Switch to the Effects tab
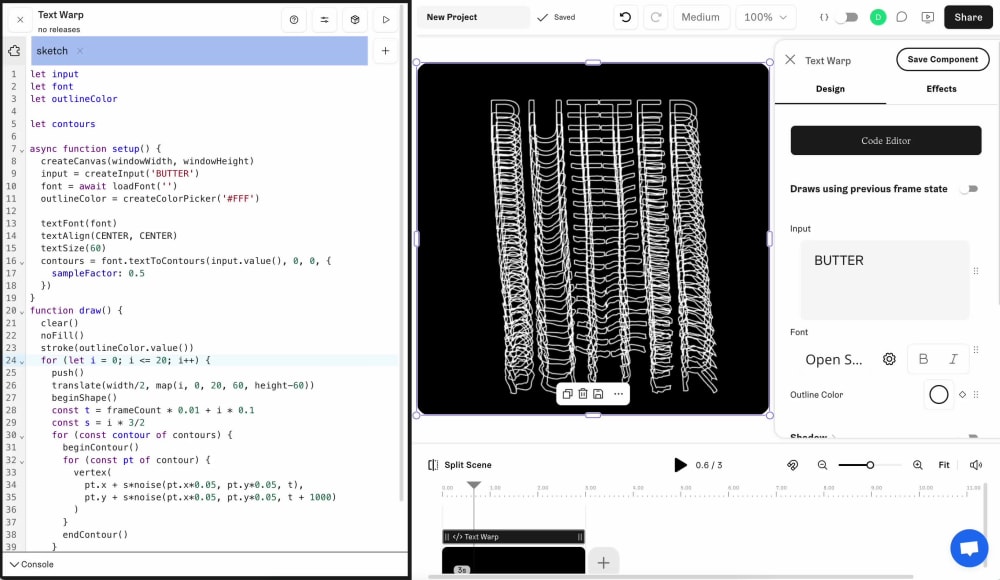Image resolution: width=1000 pixels, height=580 pixels. (941, 89)
